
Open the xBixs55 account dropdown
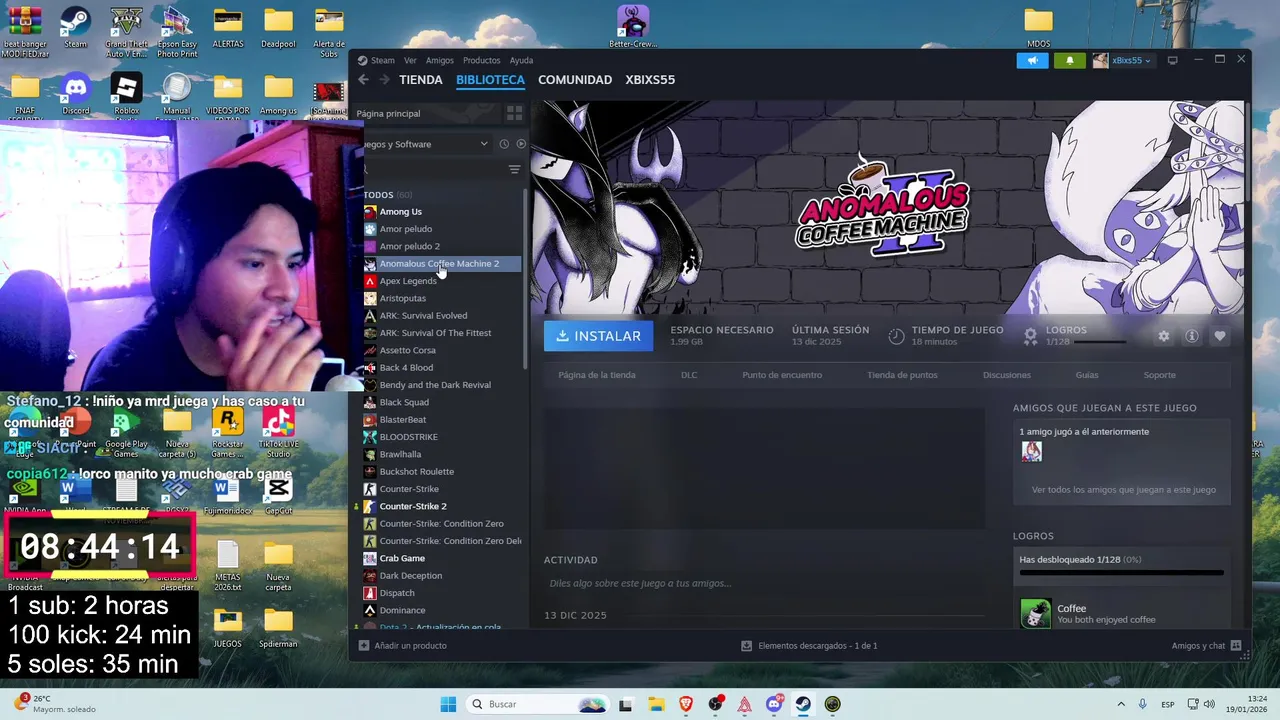tap(1122, 60)
